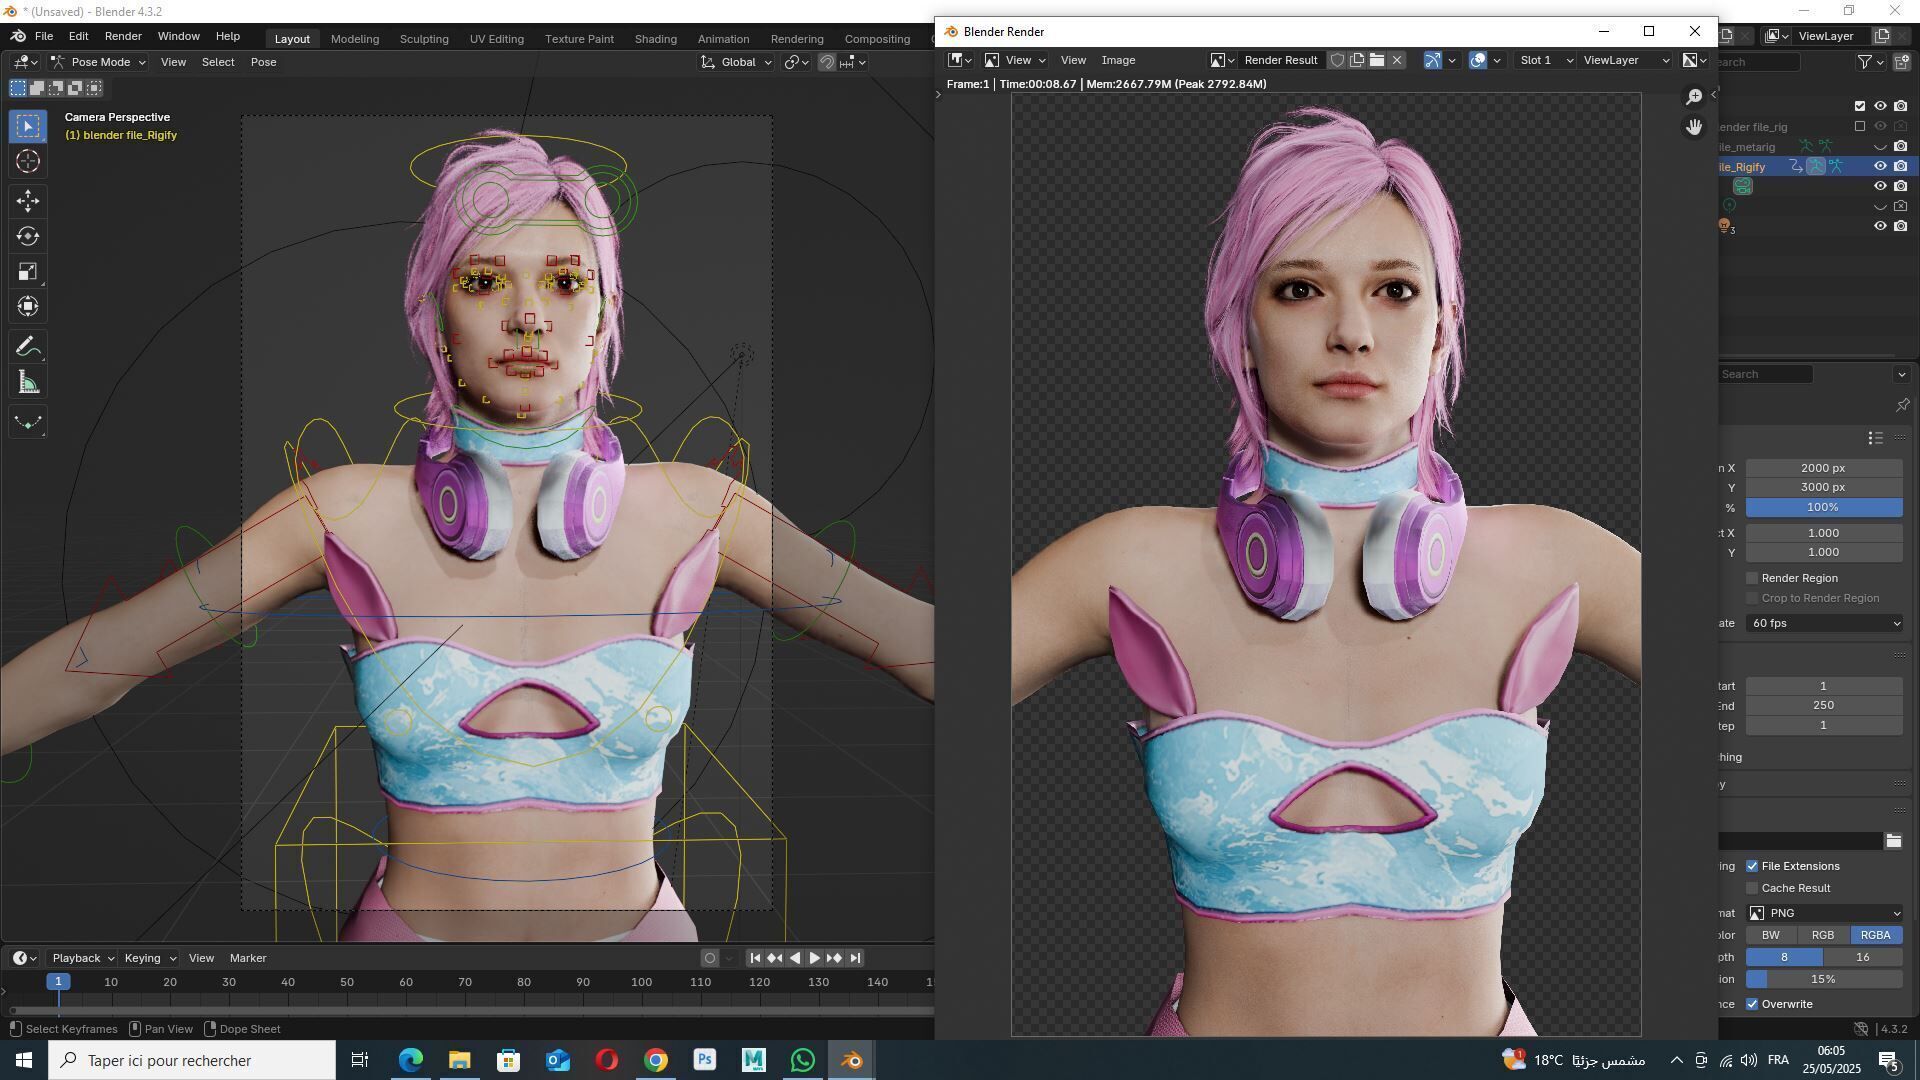Select the Measure tool

click(x=28, y=383)
